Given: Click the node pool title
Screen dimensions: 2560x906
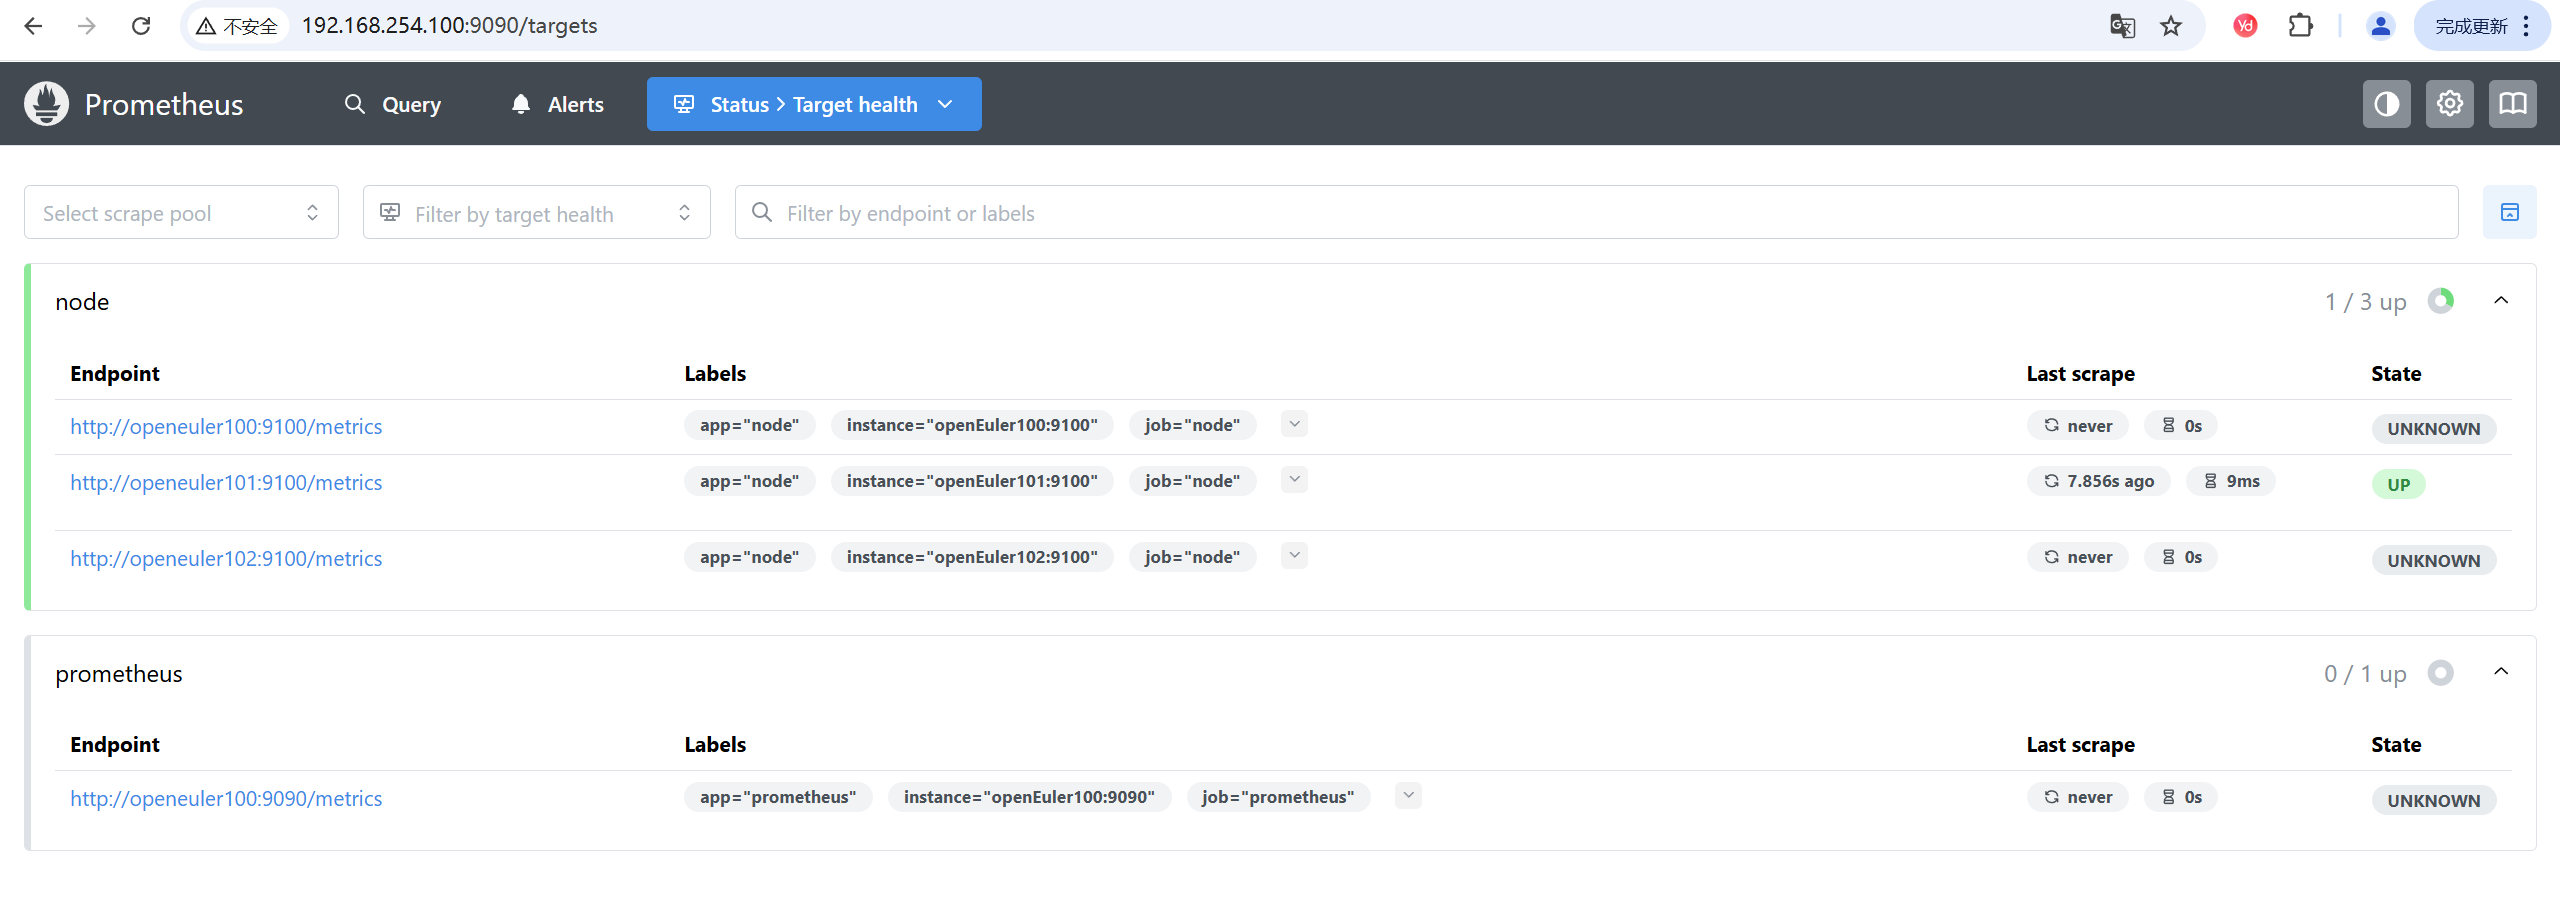Looking at the screenshot, I should coord(82,302).
